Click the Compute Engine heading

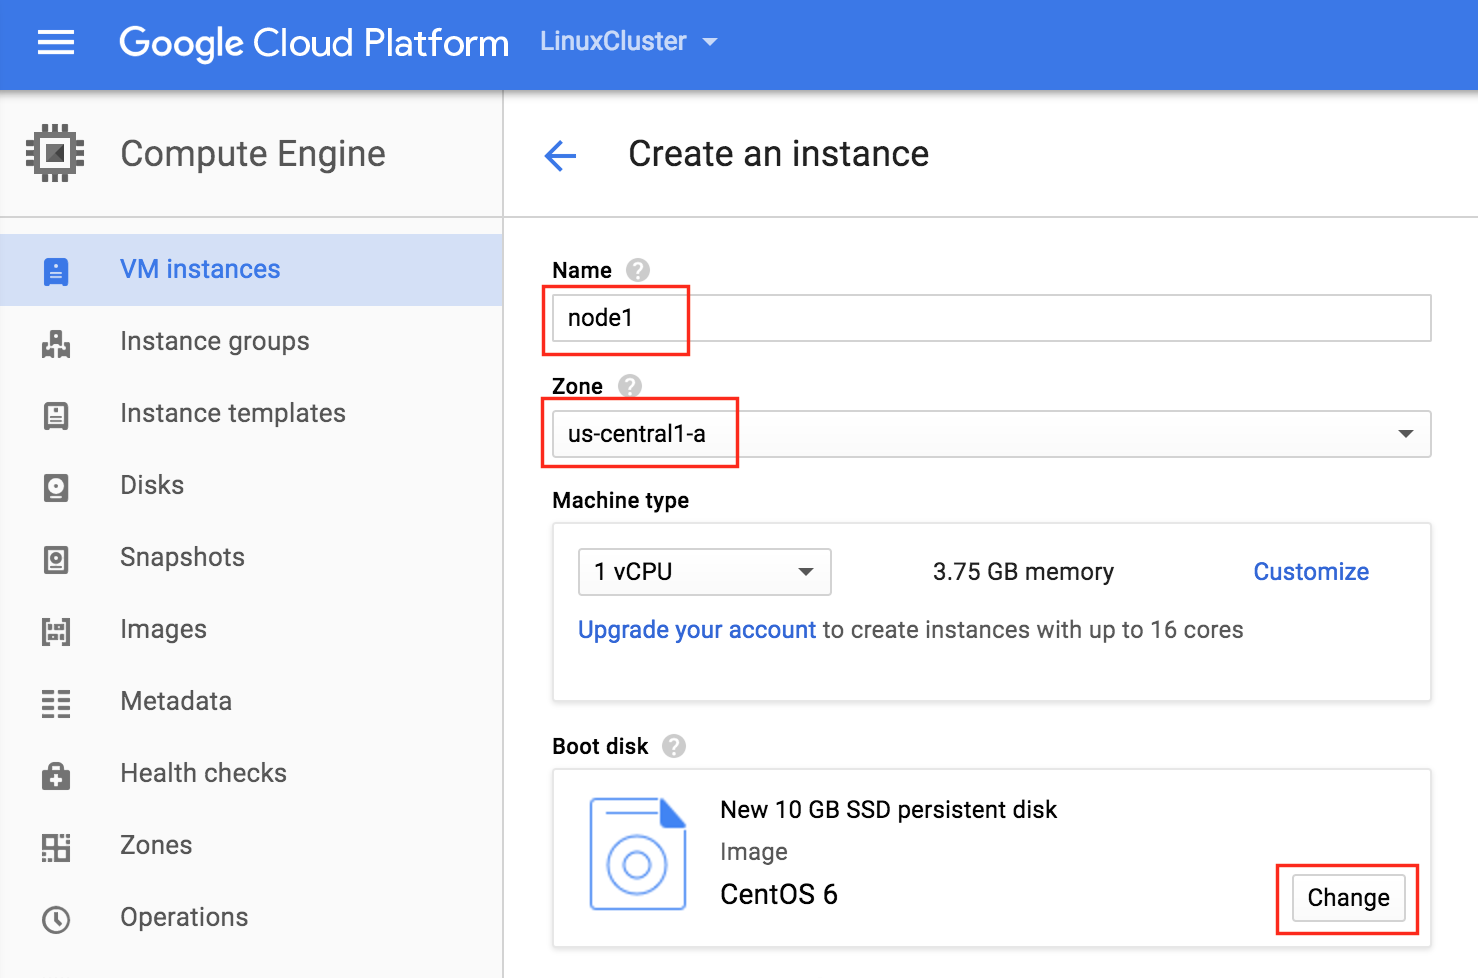253,154
